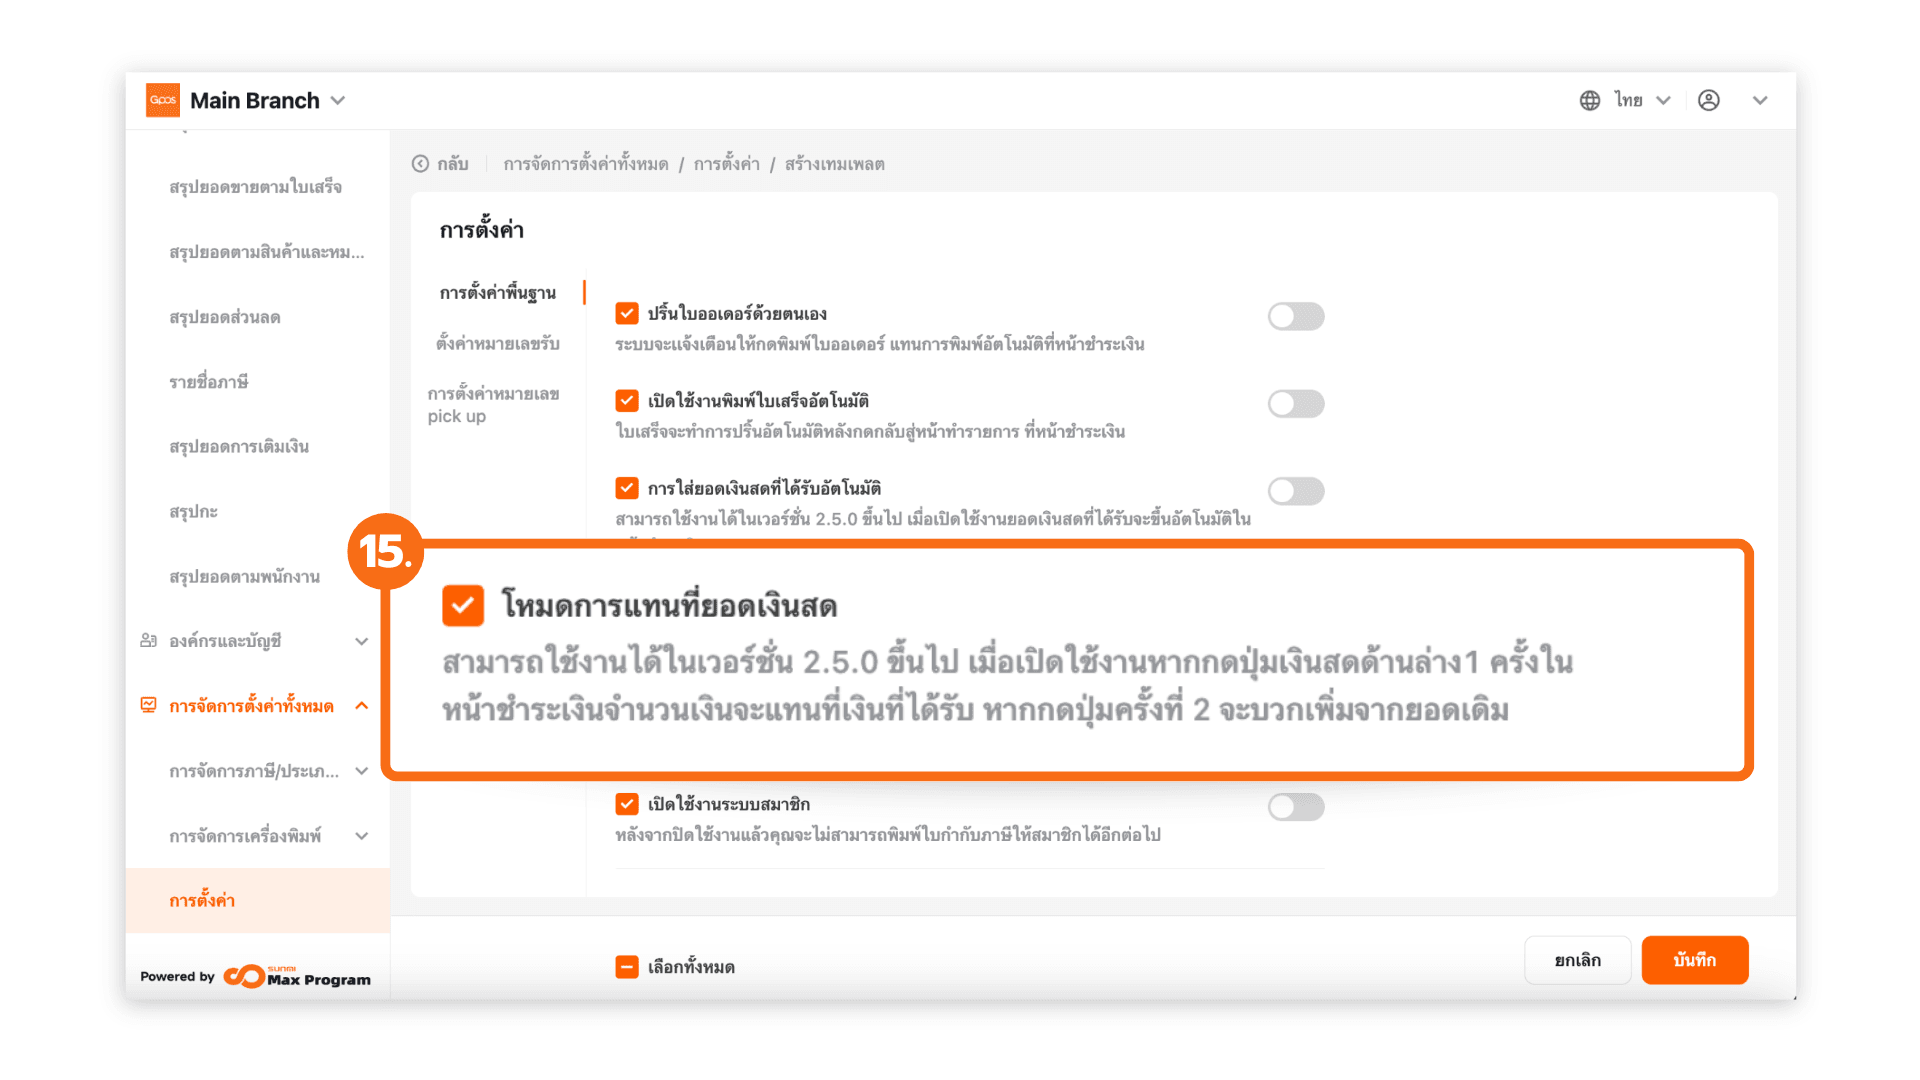This screenshot has height=1080, width=1920.
Task: Click the orange บันทึก save button
Action: [x=1694, y=960]
